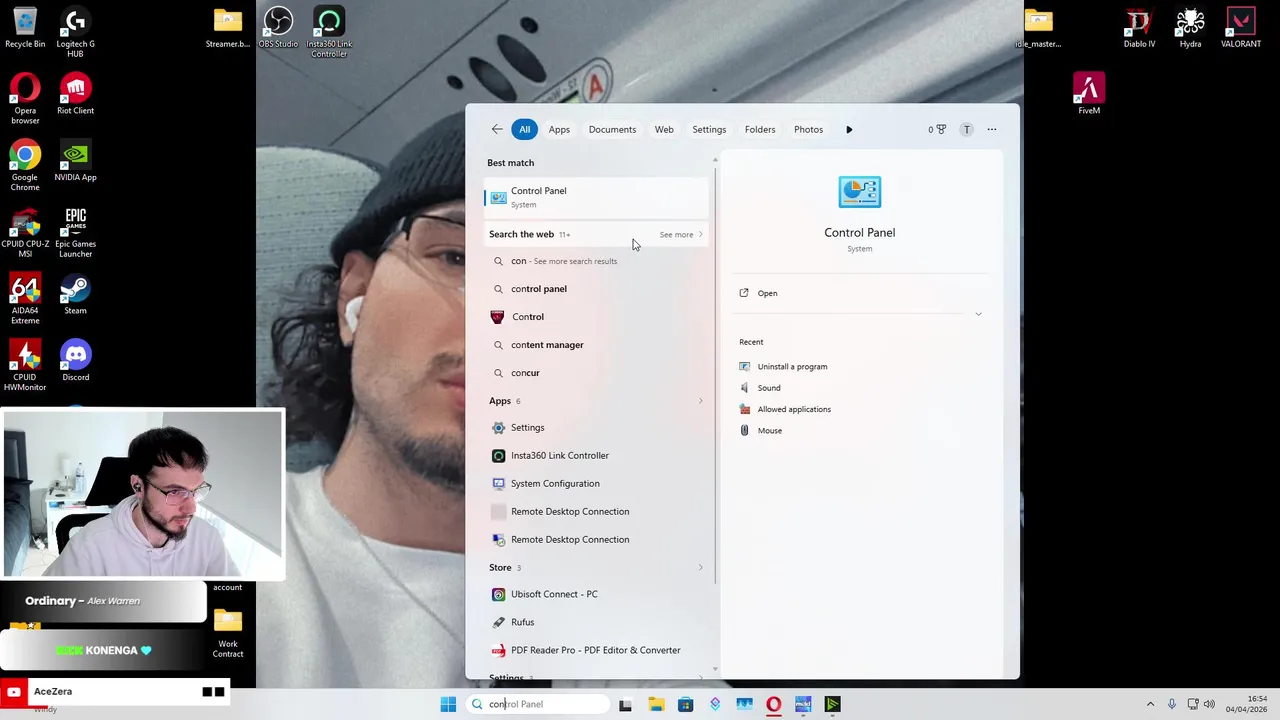Screen dimensions: 1280x720
Task: Launch Steam from desktop
Action: (75, 294)
